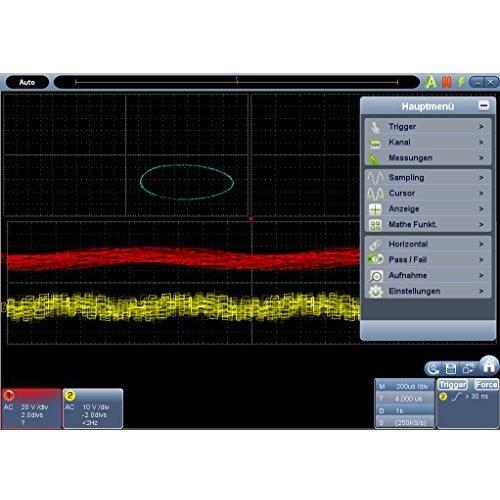Toggle channel 1 red indicator

pos(9,395)
